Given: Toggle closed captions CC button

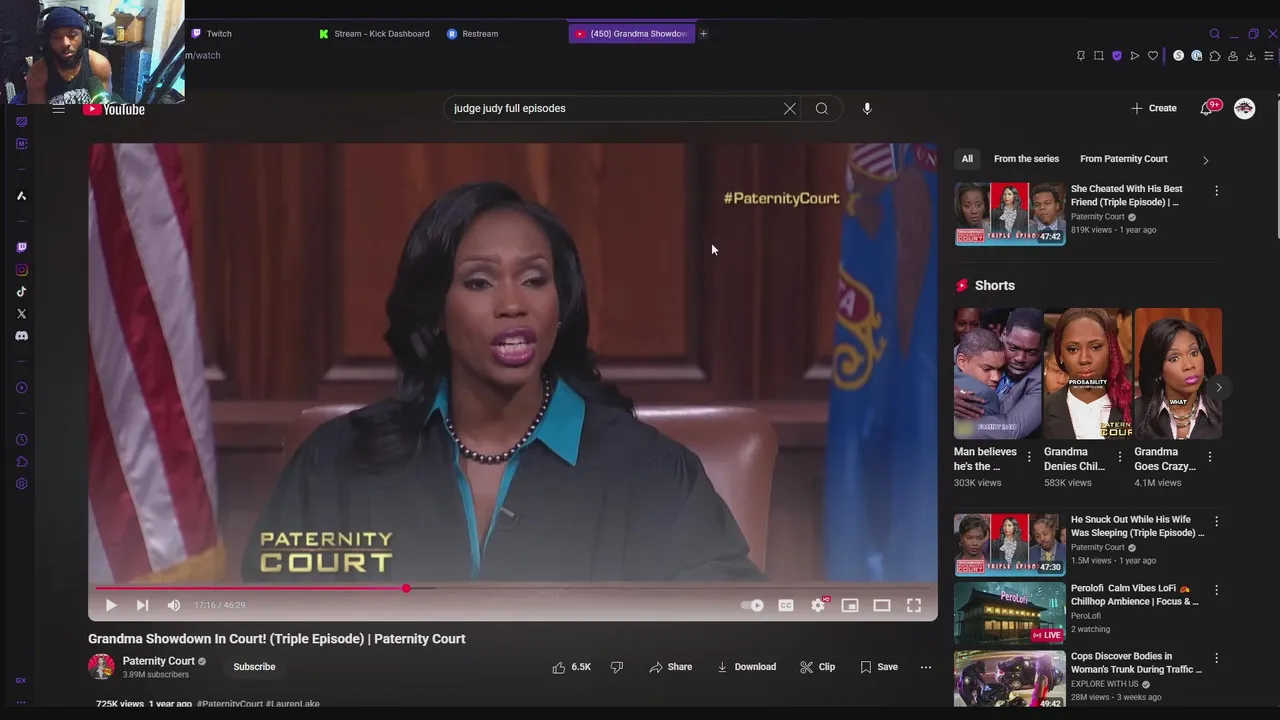Looking at the screenshot, I should point(786,605).
